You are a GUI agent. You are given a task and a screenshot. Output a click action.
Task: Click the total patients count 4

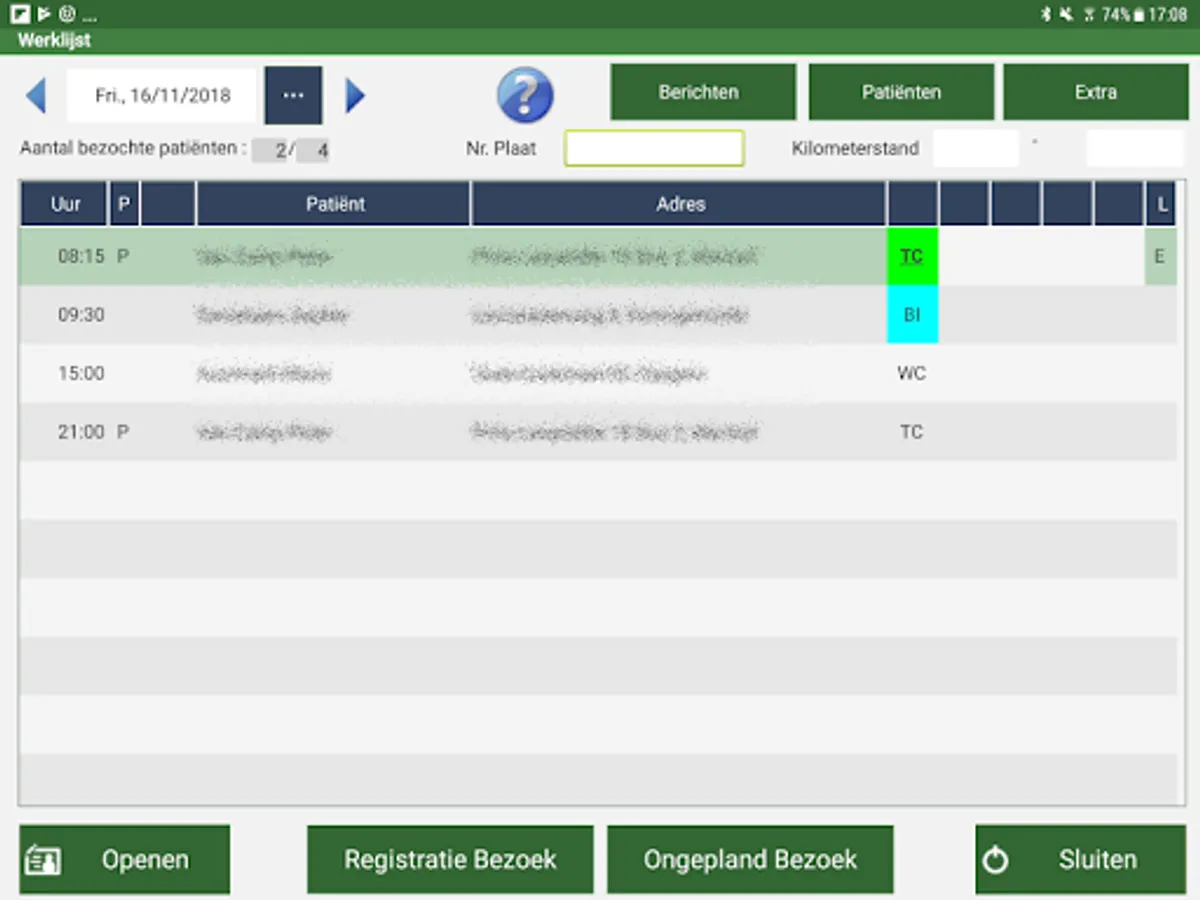pyautogui.click(x=313, y=150)
